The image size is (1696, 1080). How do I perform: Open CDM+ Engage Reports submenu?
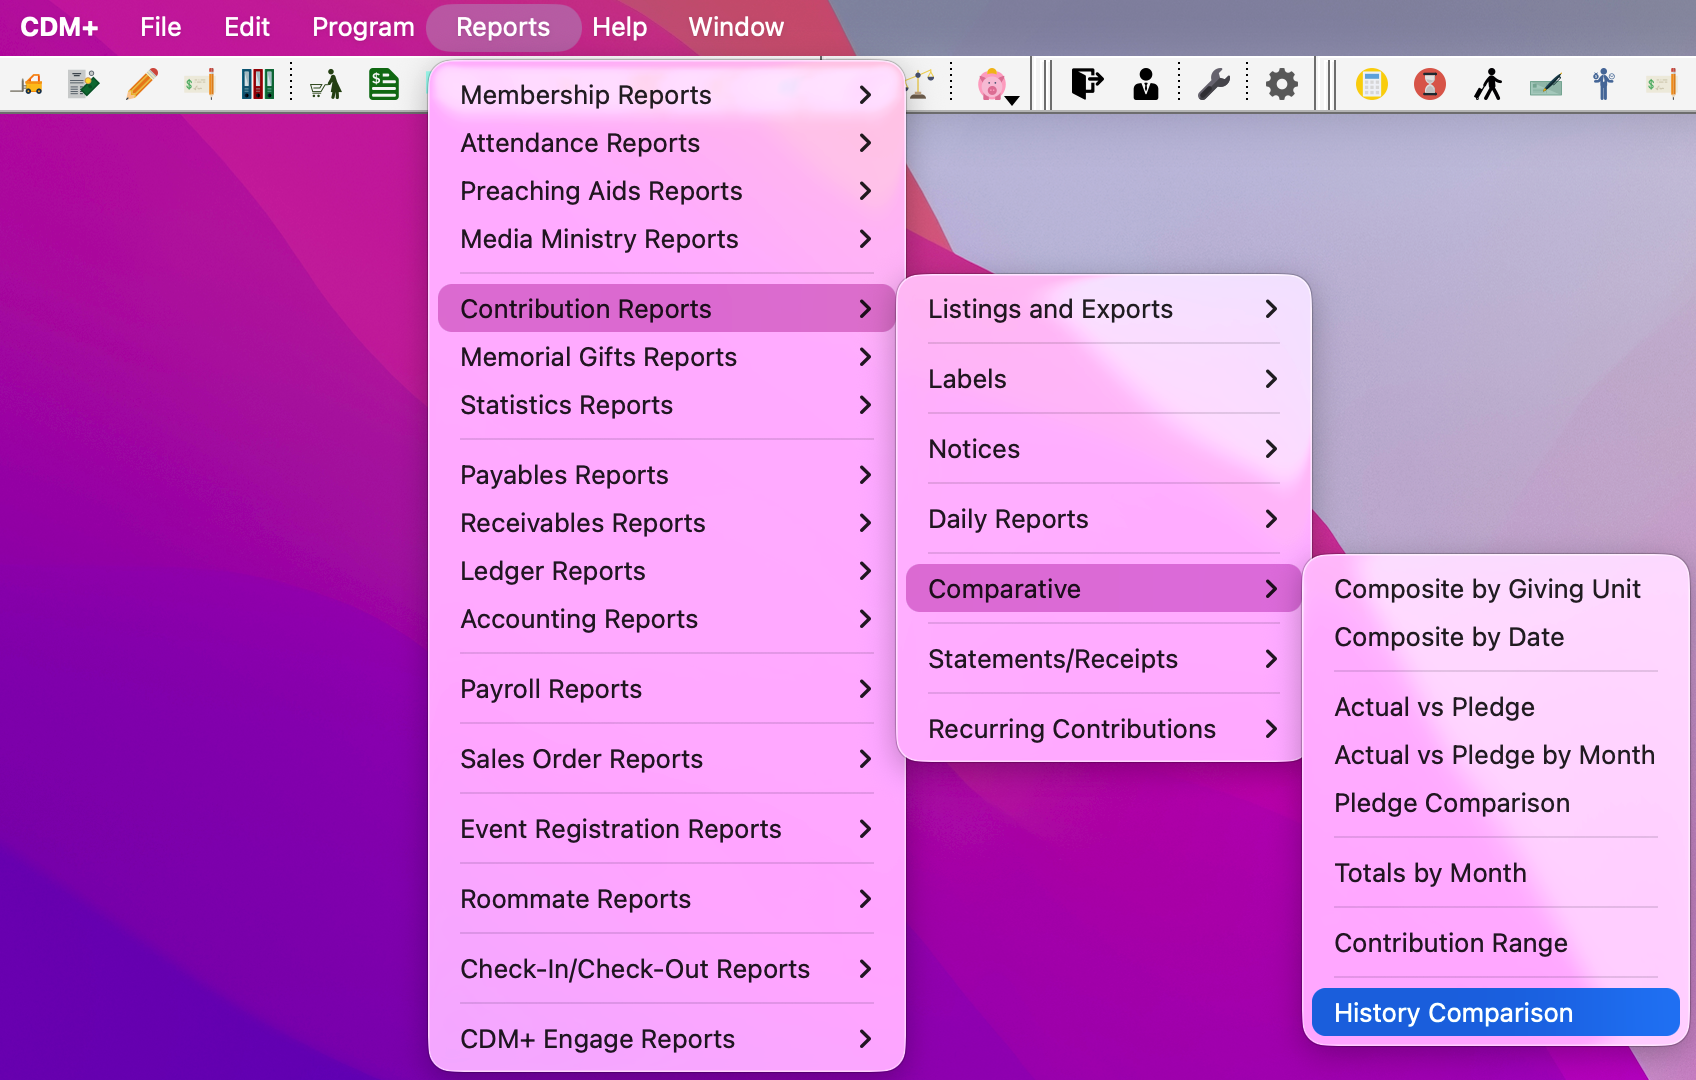(x=666, y=1039)
